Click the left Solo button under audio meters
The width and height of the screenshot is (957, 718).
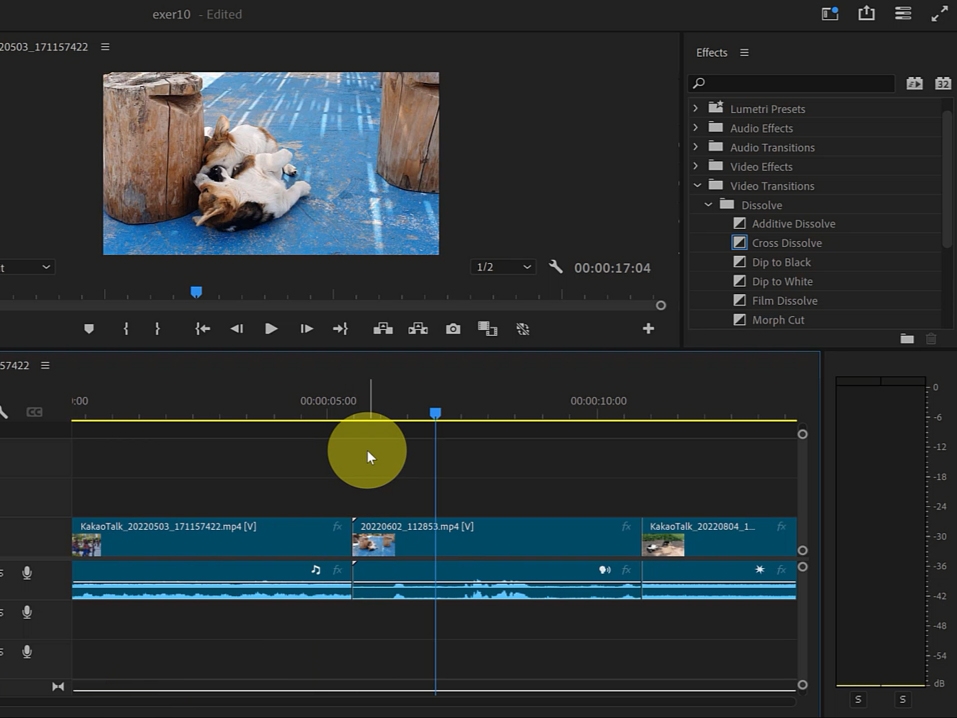click(x=858, y=700)
